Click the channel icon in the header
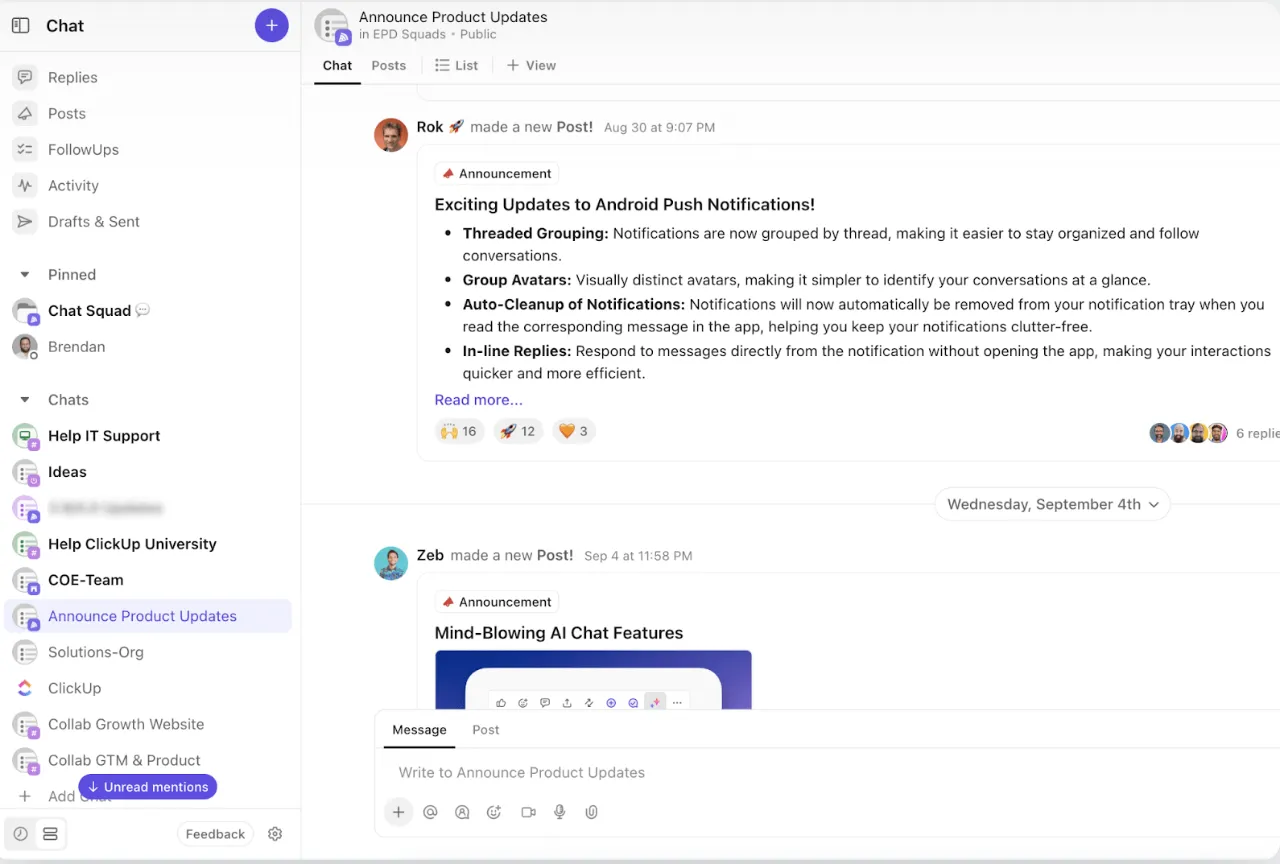Viewport: 1280px width, 864px height. pyautogui.click(x=332, y=26)
